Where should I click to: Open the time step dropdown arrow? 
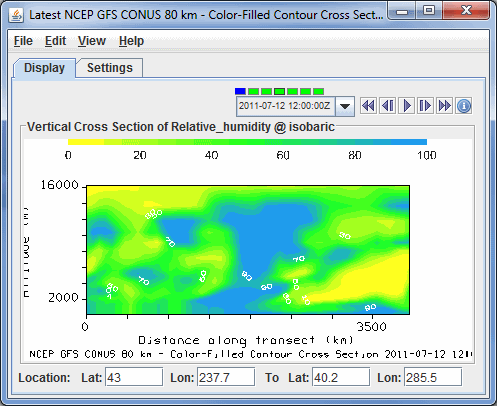coord(345,106)
